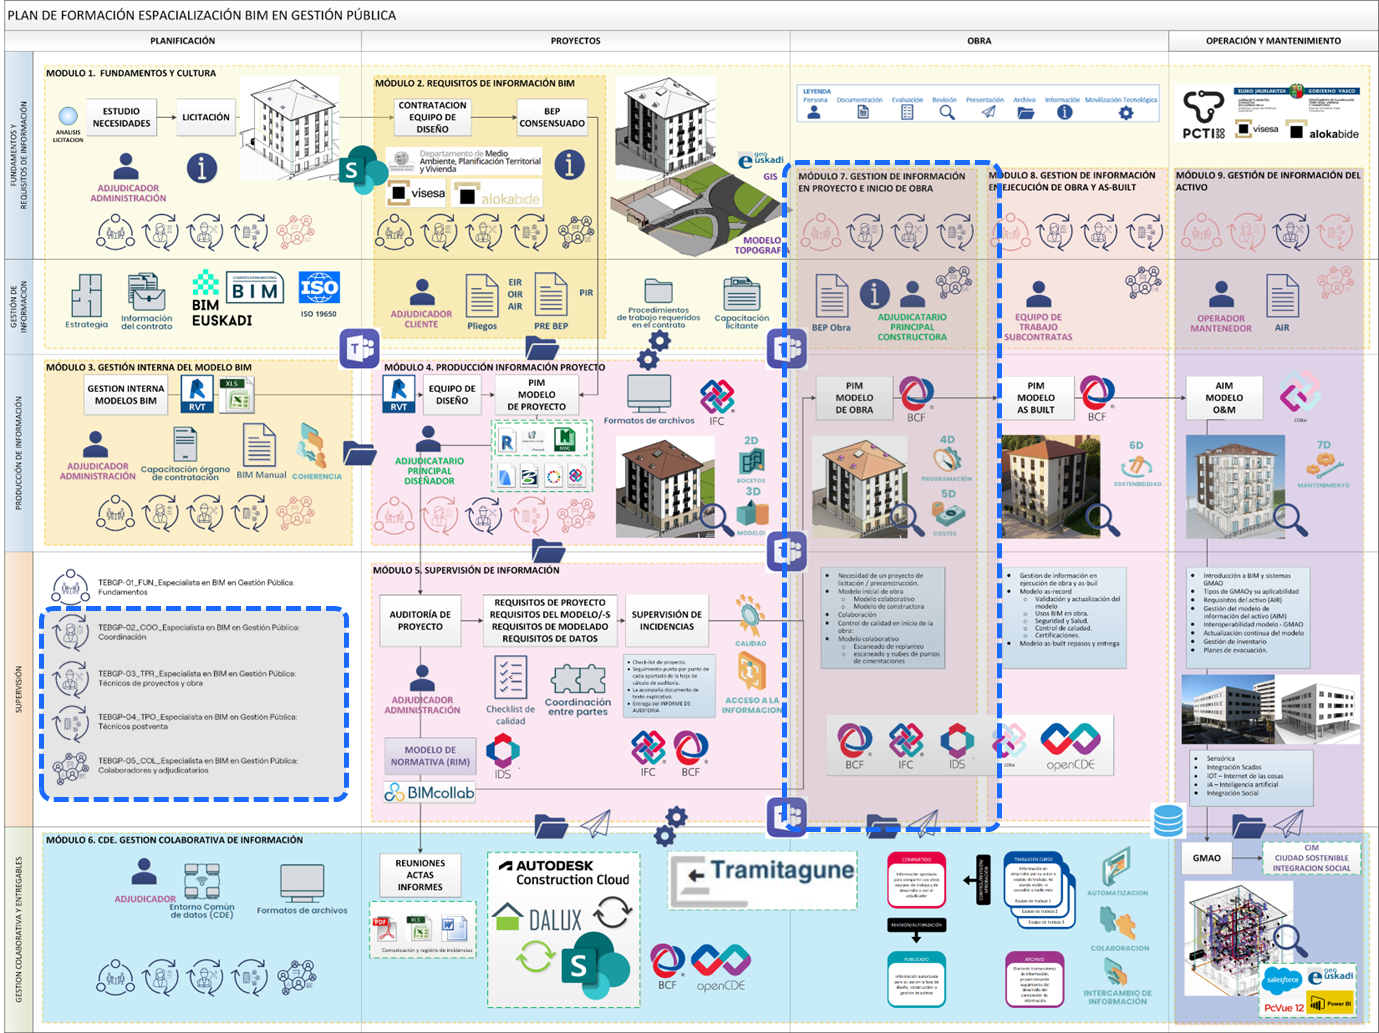Select the EQUIPO DE TRABAJO SUBCONTRATAS person icon

pos(1039,294)
